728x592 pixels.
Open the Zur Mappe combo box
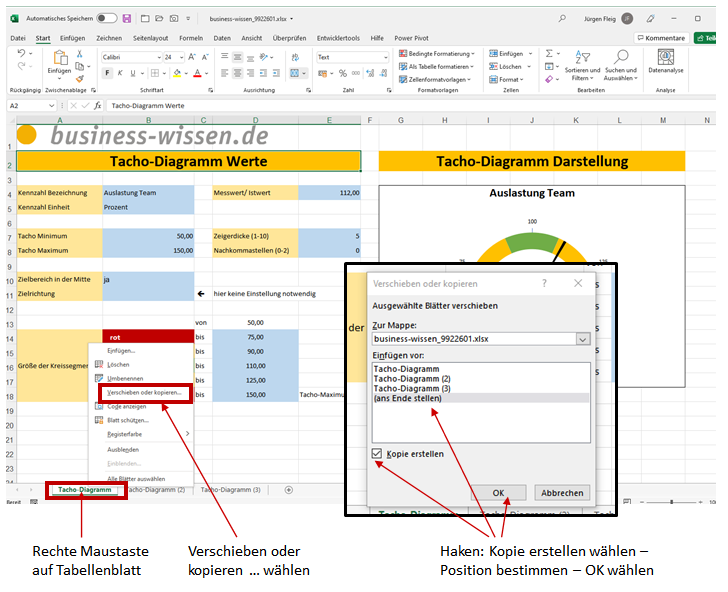click(x=481, y=339)
